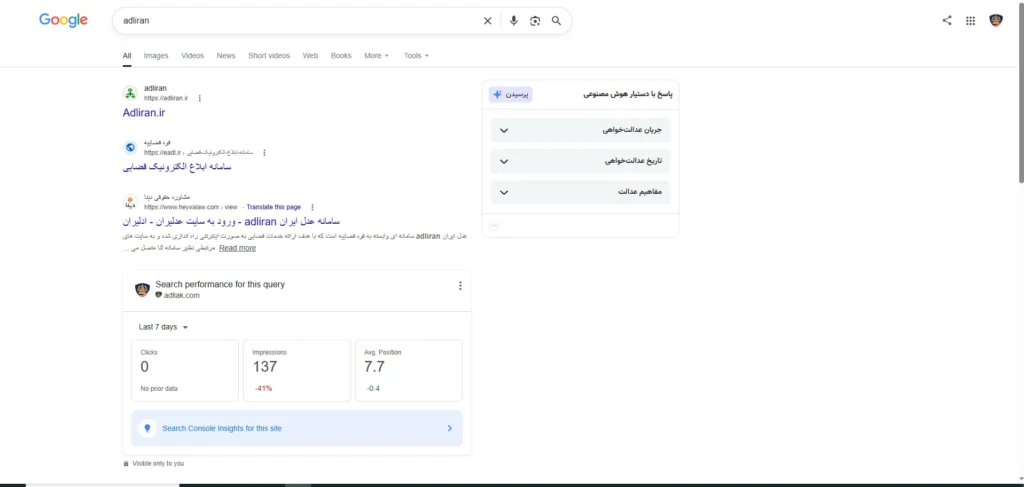
Task: Open Search Console Insights arrow
Action: pos(449,428)
